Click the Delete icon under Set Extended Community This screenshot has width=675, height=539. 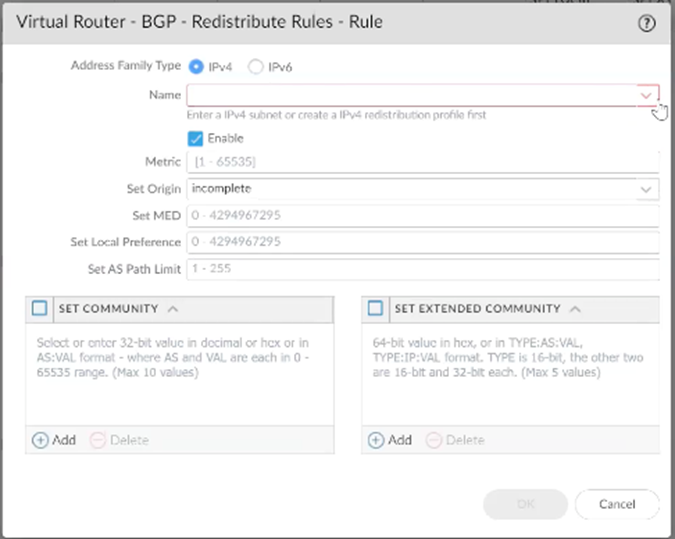[x=435, y=440]
